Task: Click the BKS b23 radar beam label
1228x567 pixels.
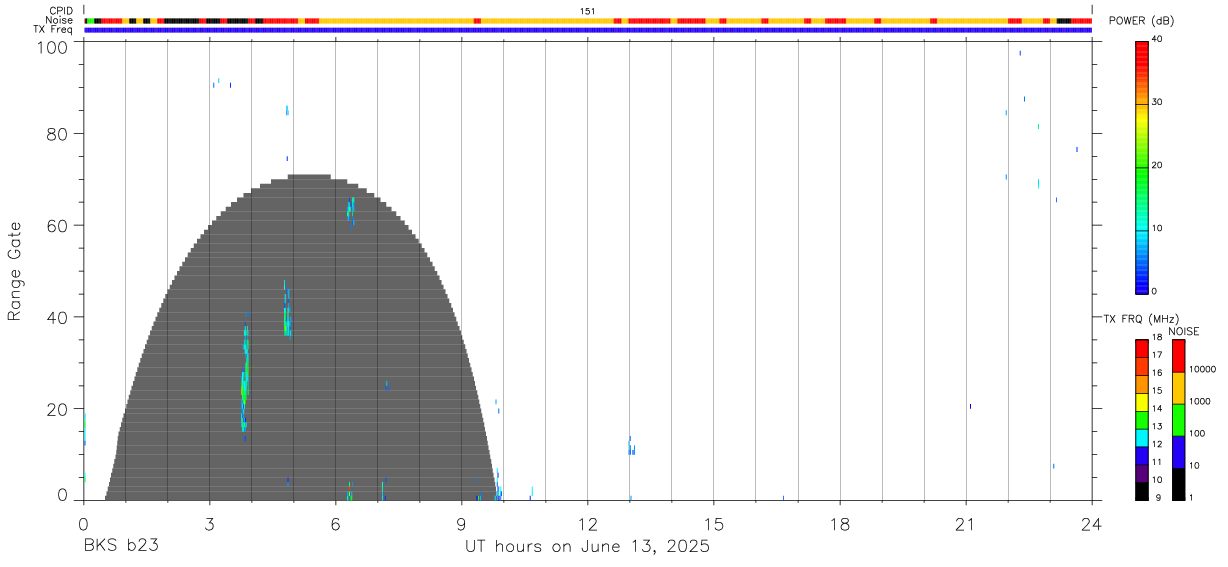Action: pos(121,547)
